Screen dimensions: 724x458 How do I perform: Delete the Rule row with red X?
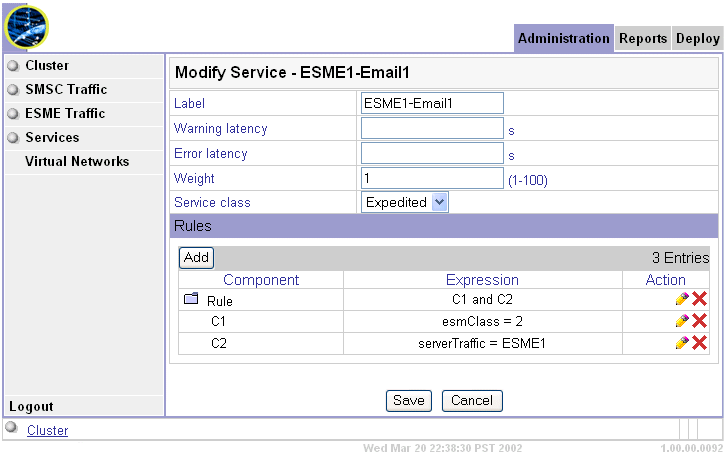pyautogui.click(x=700, y=299)
